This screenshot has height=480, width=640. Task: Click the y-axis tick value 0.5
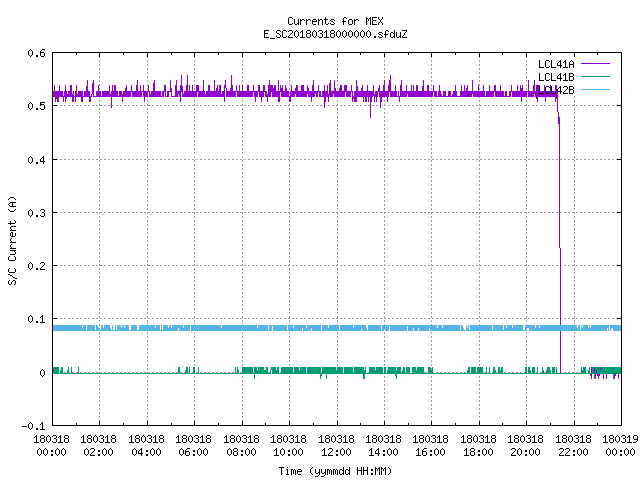pyautogui.click(x=36, y=106)
